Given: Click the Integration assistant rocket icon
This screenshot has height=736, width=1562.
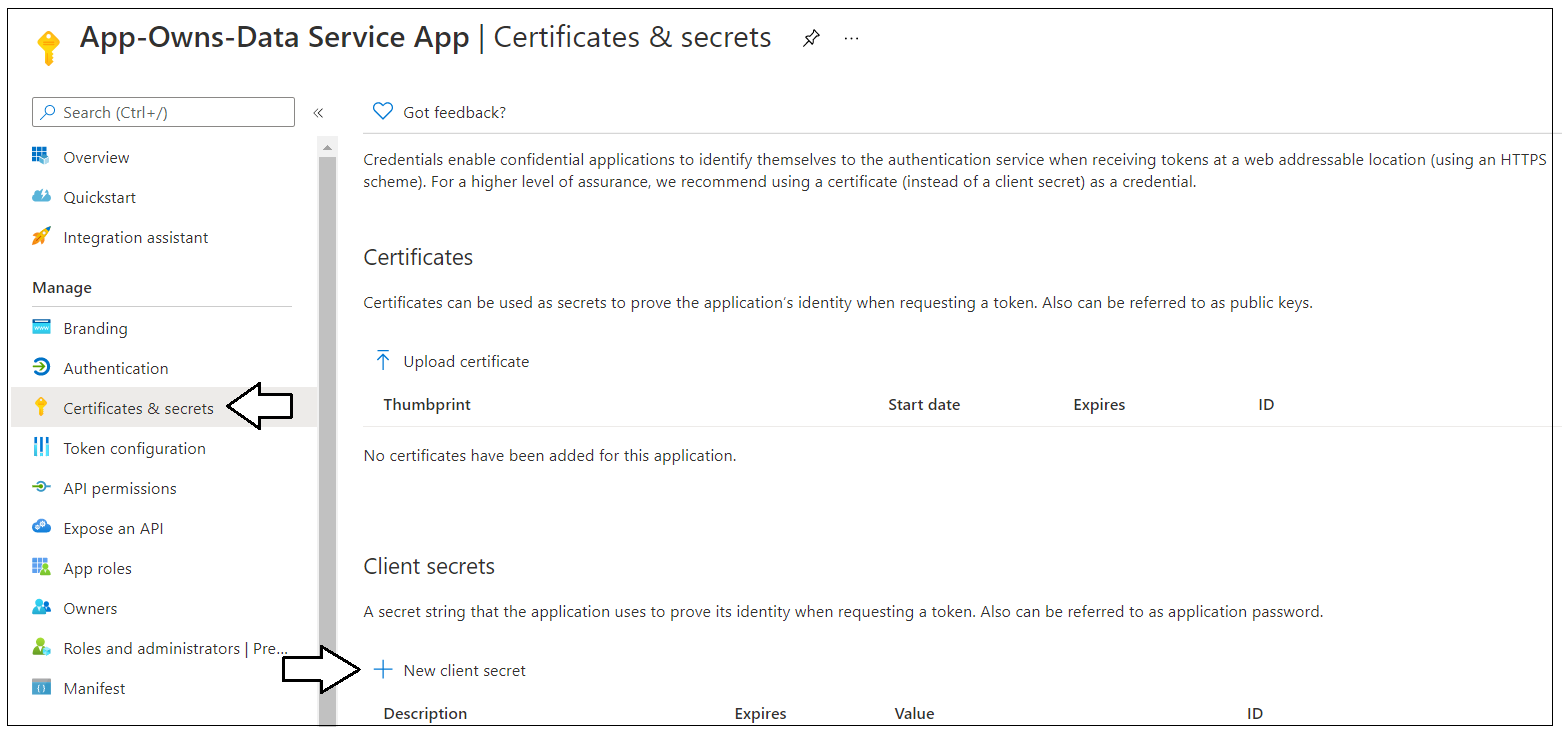Looking at the screenshot, I should (x=41, y=236).
